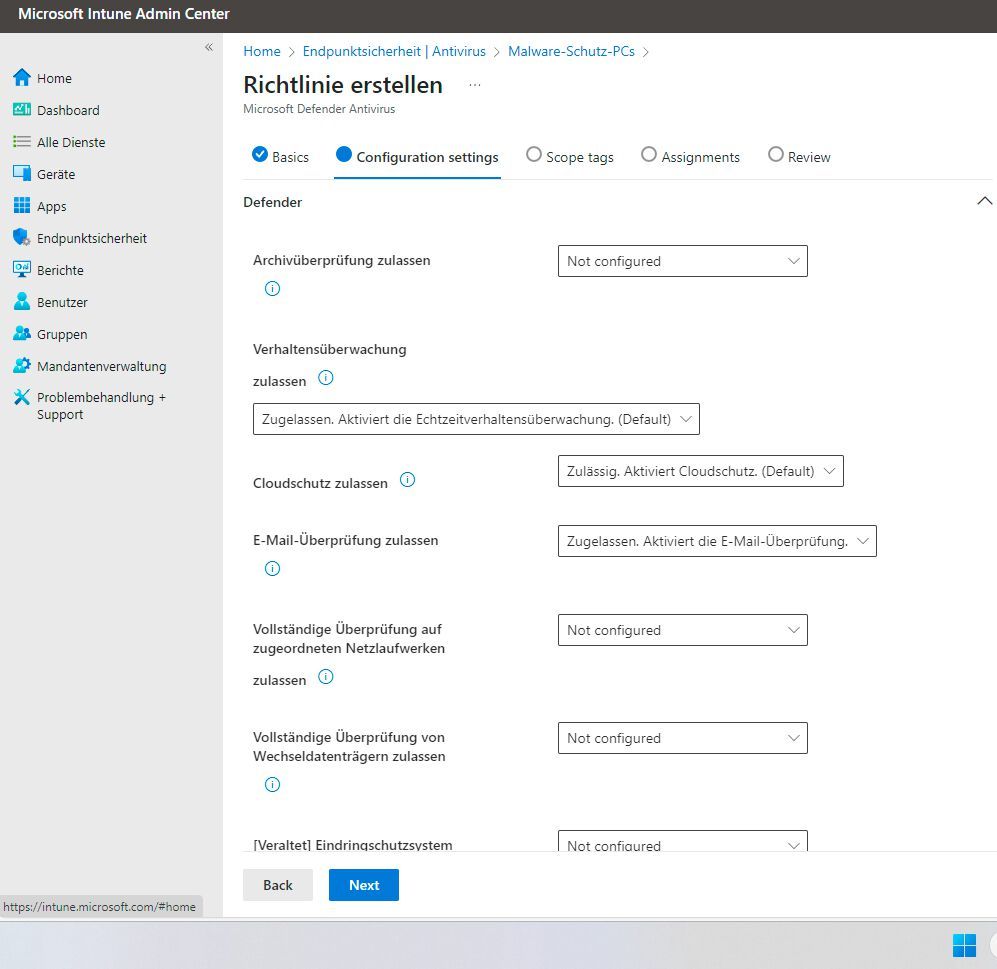
Task: Open the info tooltip beside Cloudschutz zulassen
Action: click(x=407, y=480)
